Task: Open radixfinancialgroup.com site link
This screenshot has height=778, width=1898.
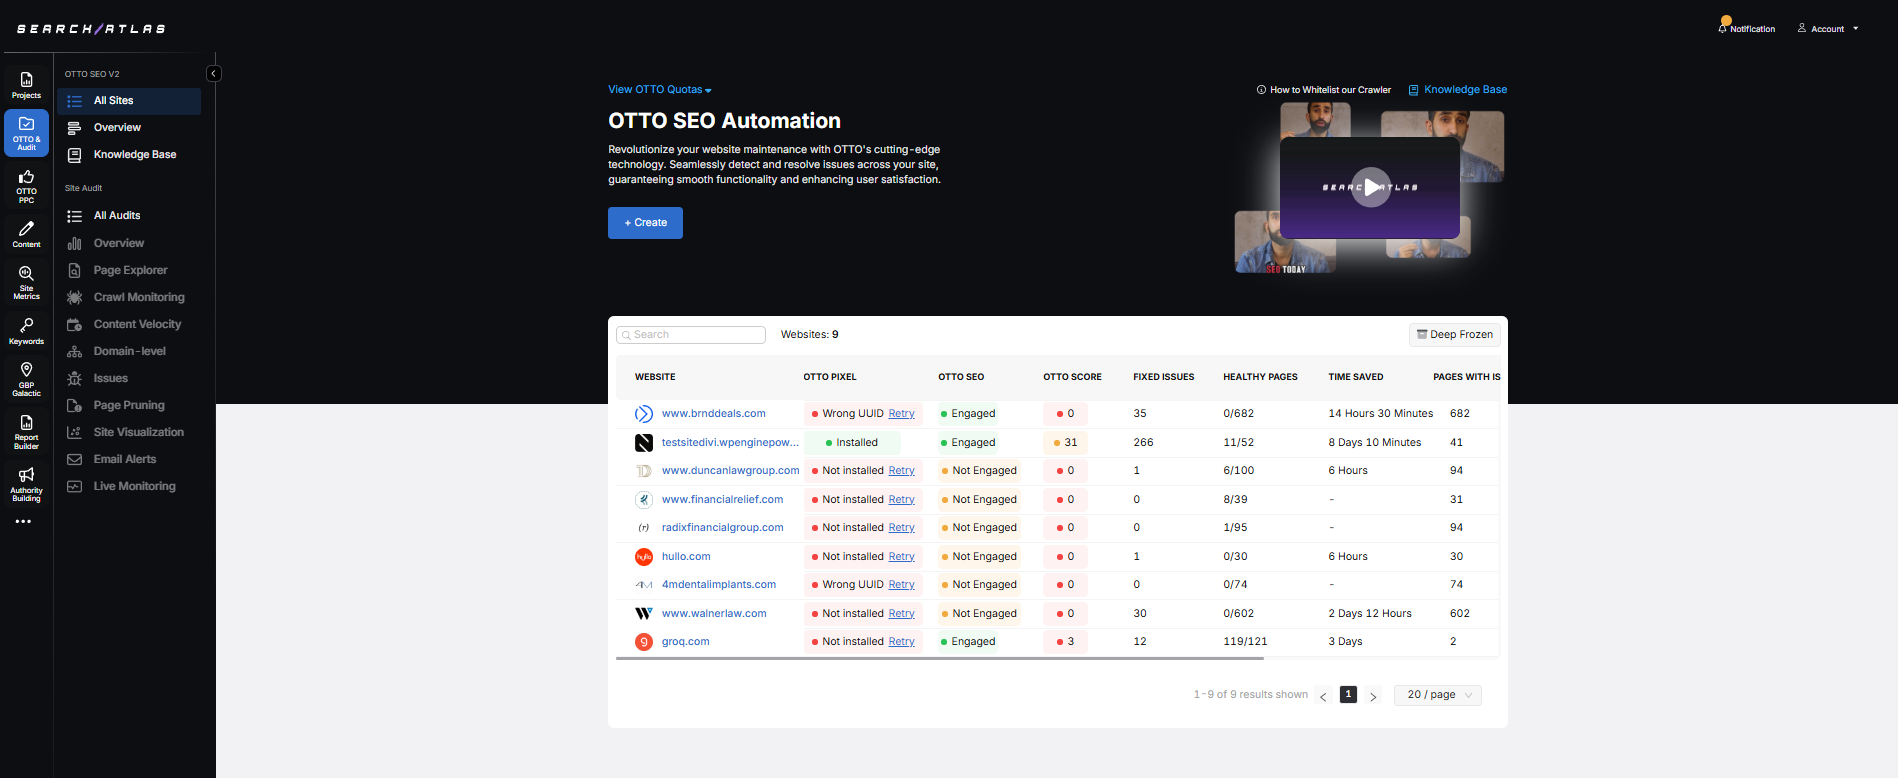Action: (x=722, y=528)
